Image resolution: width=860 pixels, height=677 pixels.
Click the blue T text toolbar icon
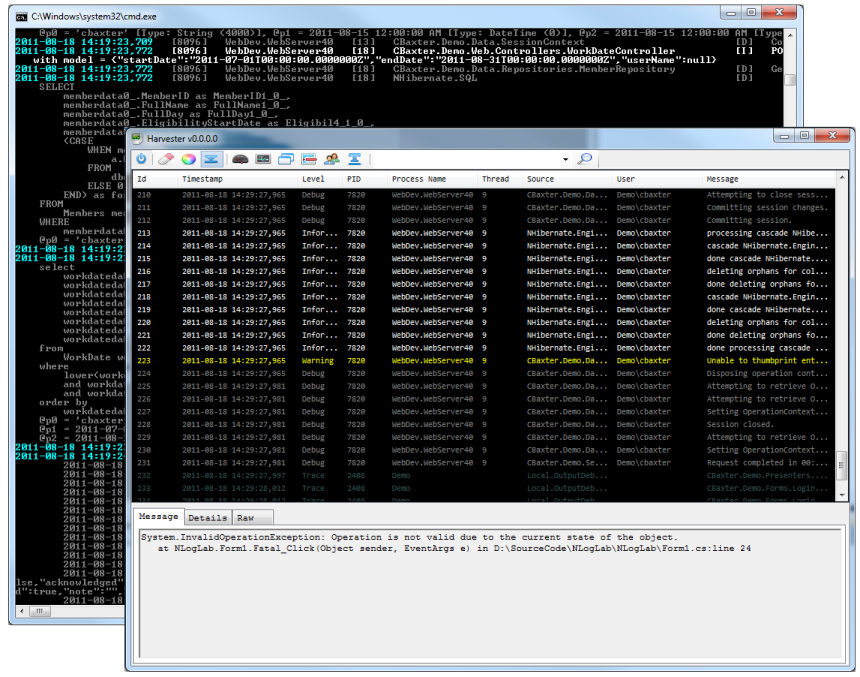[x=354, y=159]
